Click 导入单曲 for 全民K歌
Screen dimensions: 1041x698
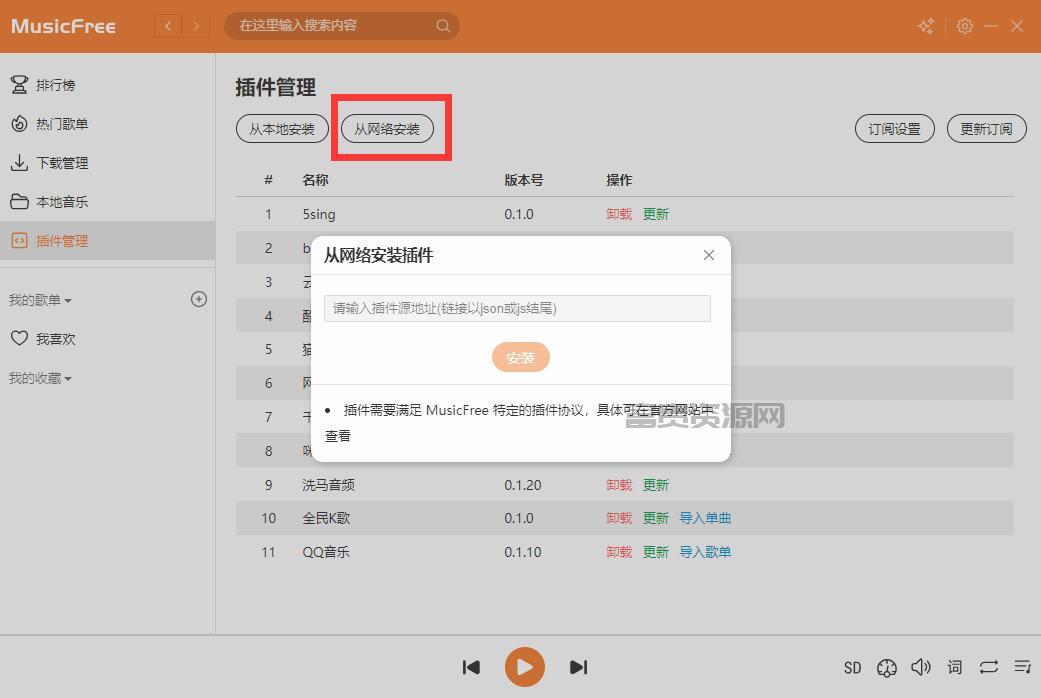coord(705,518)
